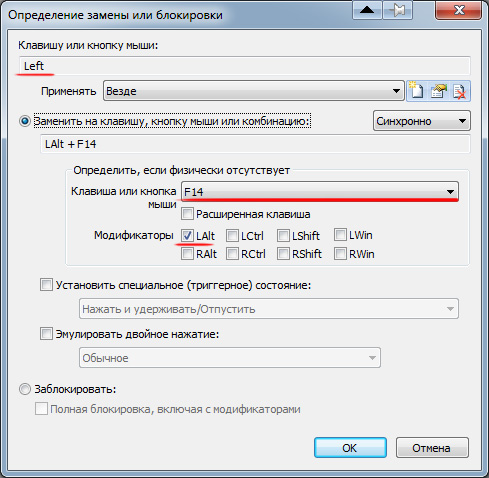Select the Заблокировать radio button

(x=25, y=389)
